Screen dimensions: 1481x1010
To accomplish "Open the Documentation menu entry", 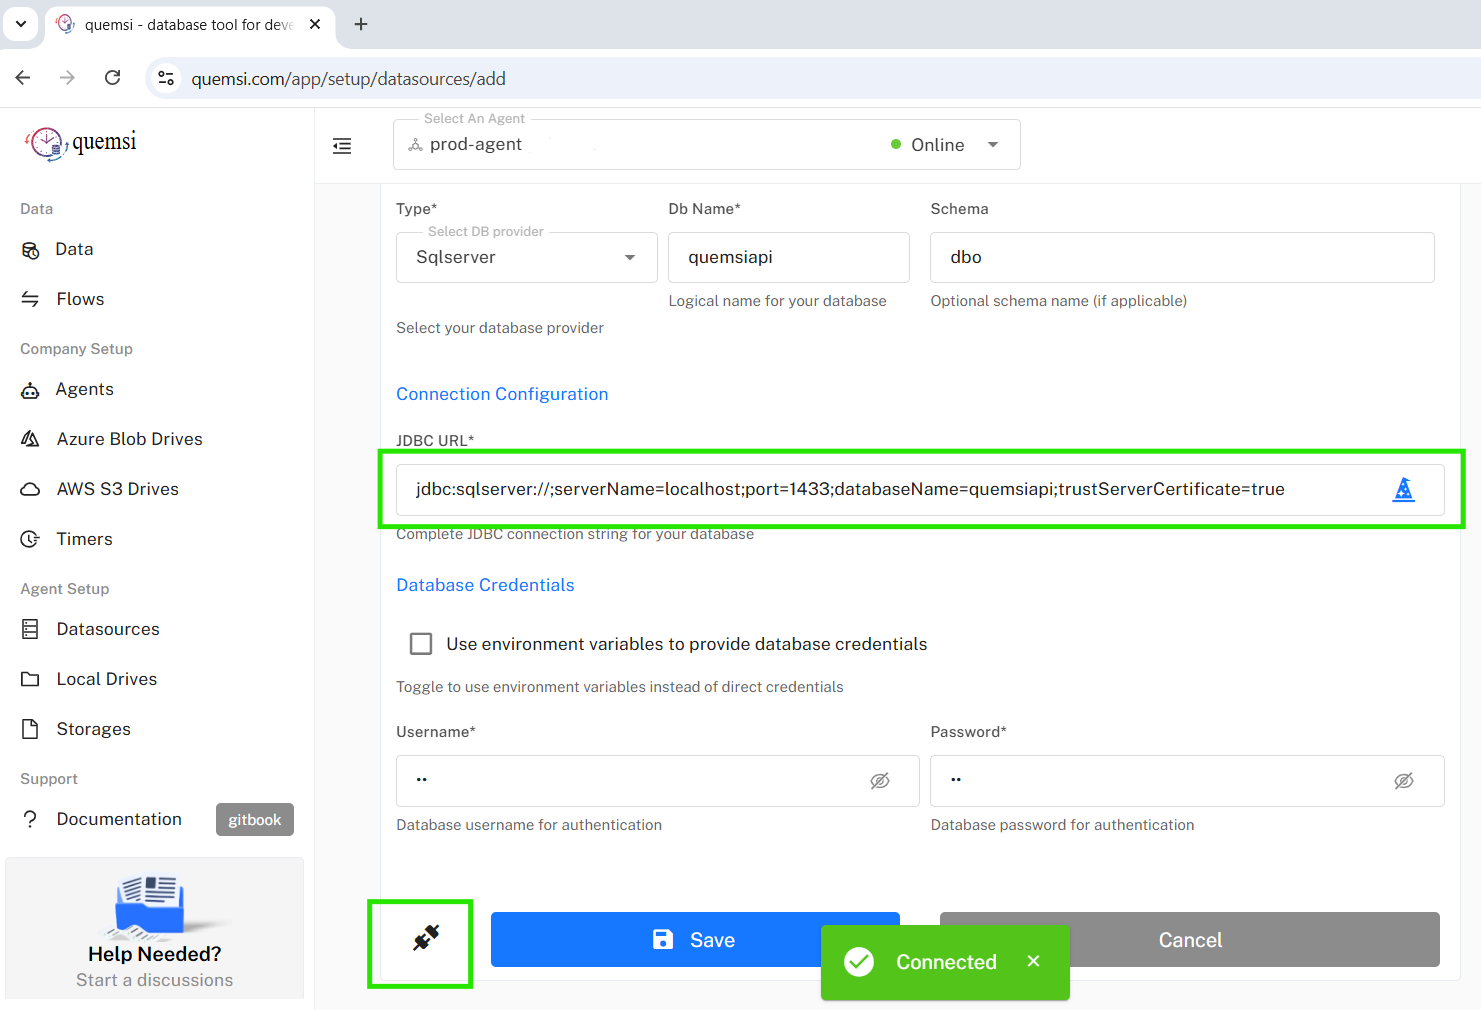I will tap(118, 818).
